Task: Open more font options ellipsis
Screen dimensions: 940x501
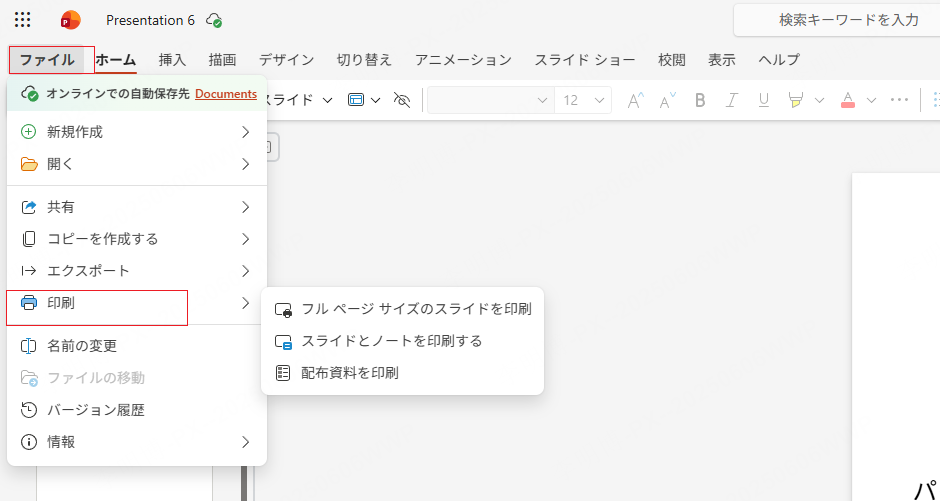Action: pyautogui.click(x=899, y=100)
